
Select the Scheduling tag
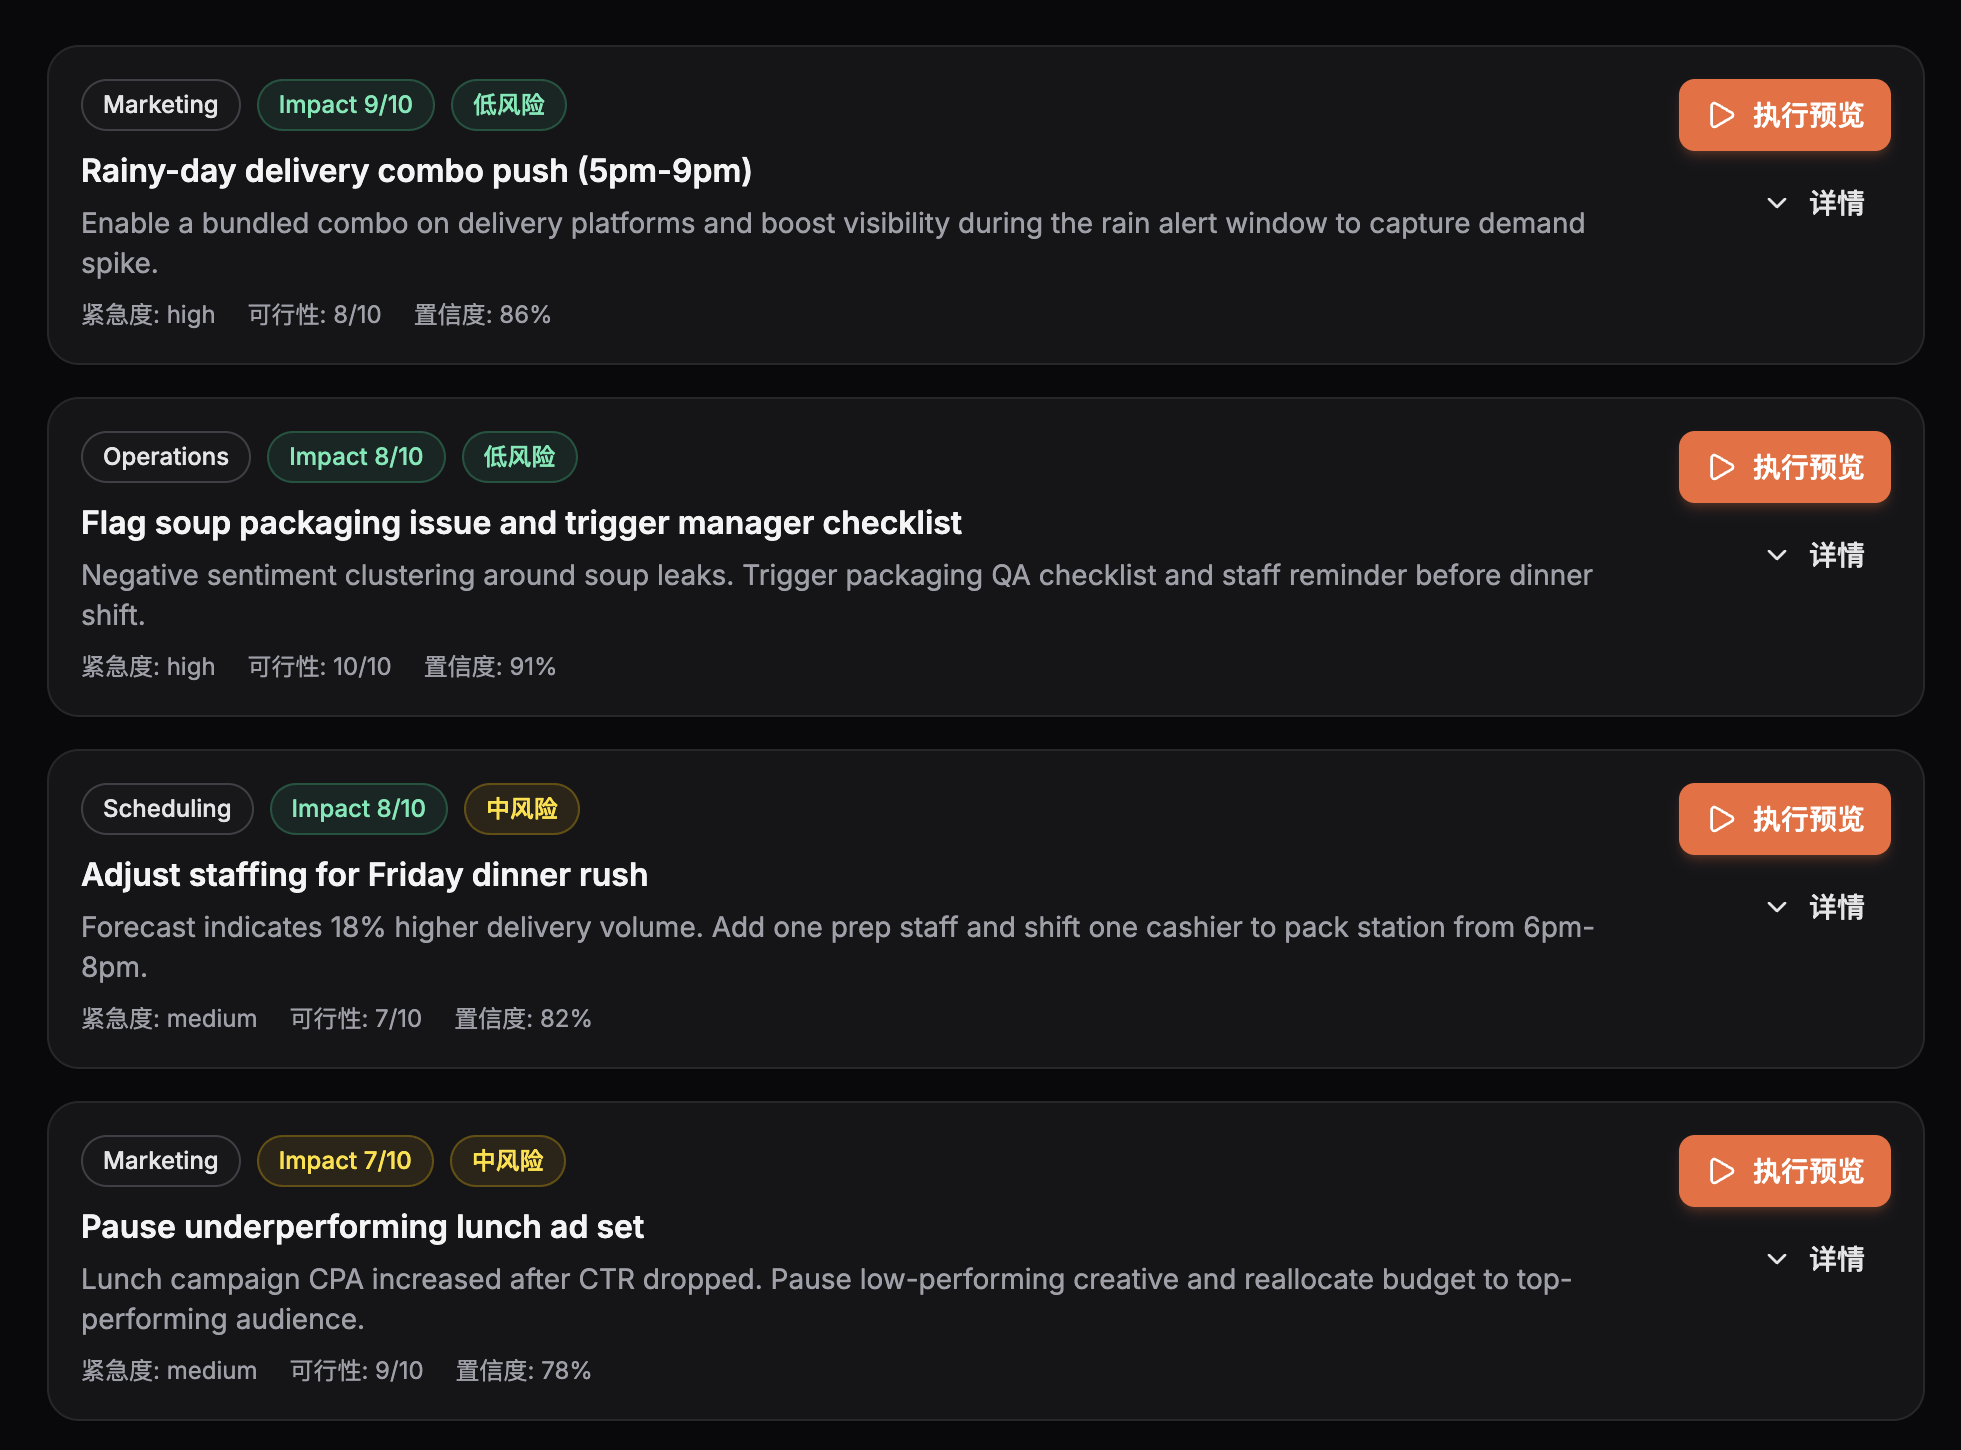pyautogui.click(x=167, y=808)
